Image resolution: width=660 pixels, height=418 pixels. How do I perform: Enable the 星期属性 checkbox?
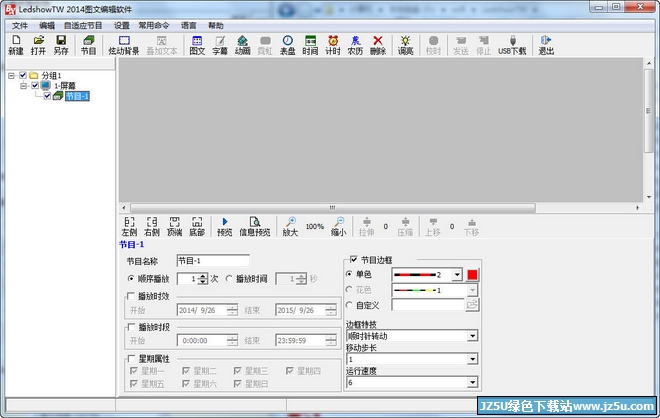[131, 359]
